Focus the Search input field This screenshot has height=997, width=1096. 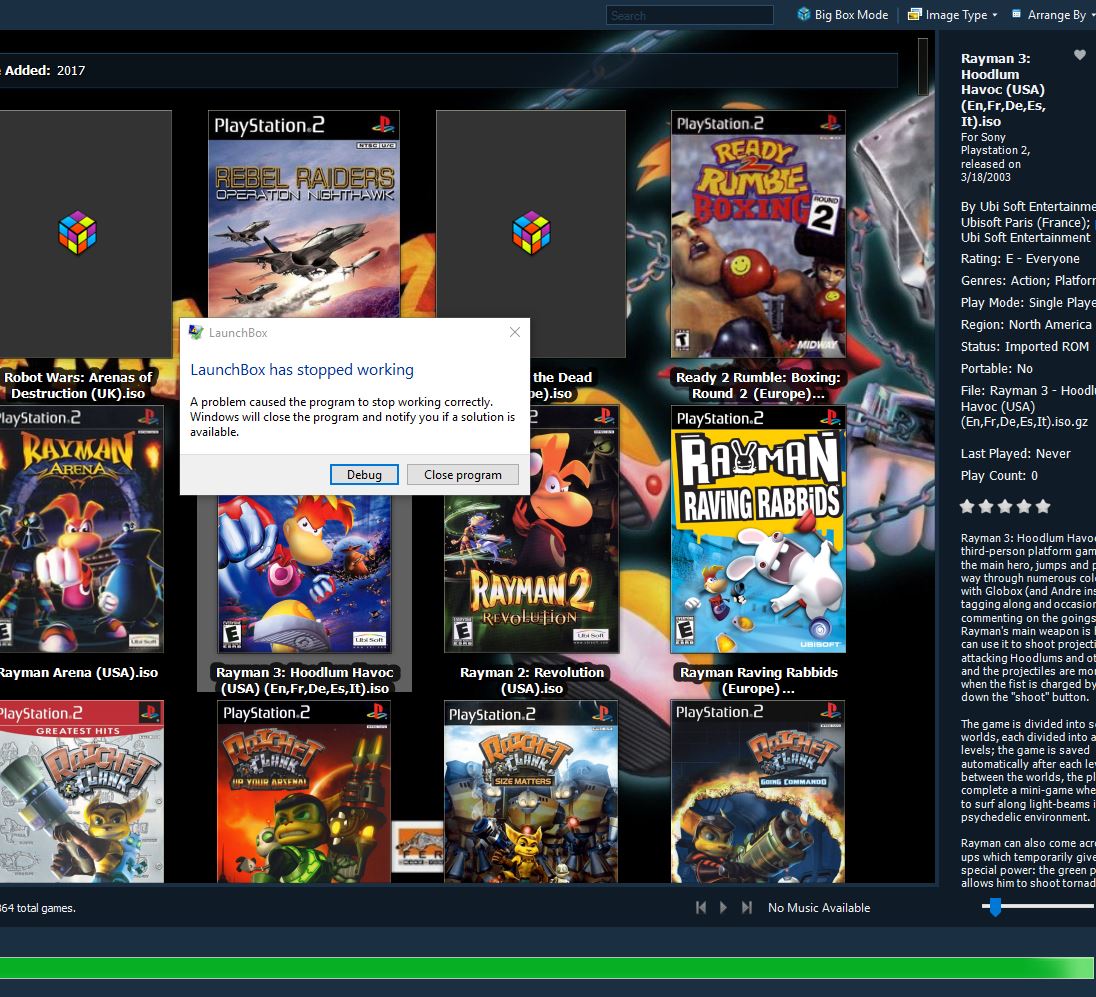click(x=689, y=15)
